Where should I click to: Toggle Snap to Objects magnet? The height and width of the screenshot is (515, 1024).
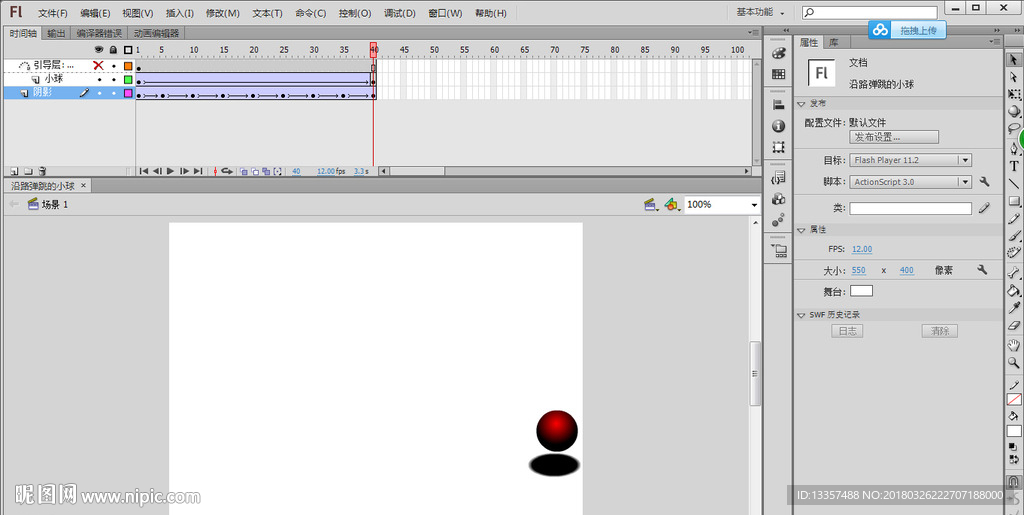[1014, 481]
